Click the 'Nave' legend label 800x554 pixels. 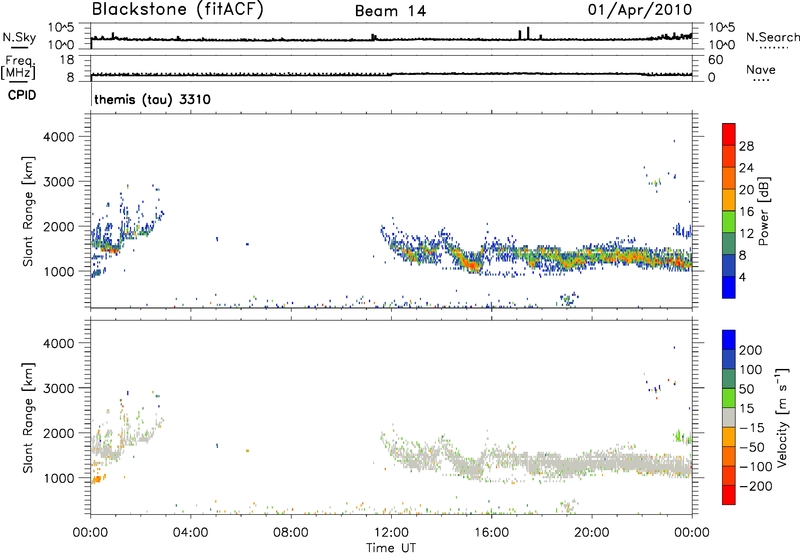point(760,69)
